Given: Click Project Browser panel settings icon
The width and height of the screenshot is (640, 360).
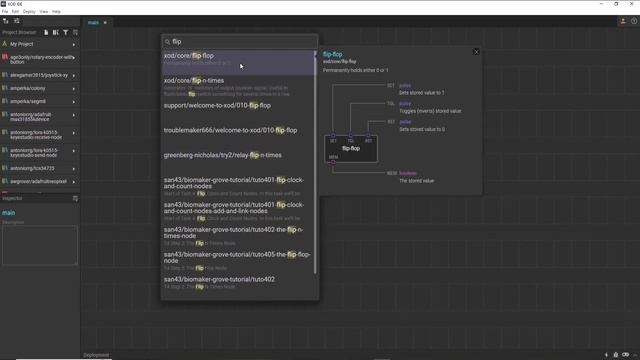Looking at the screenshot, I should (75, 32).
